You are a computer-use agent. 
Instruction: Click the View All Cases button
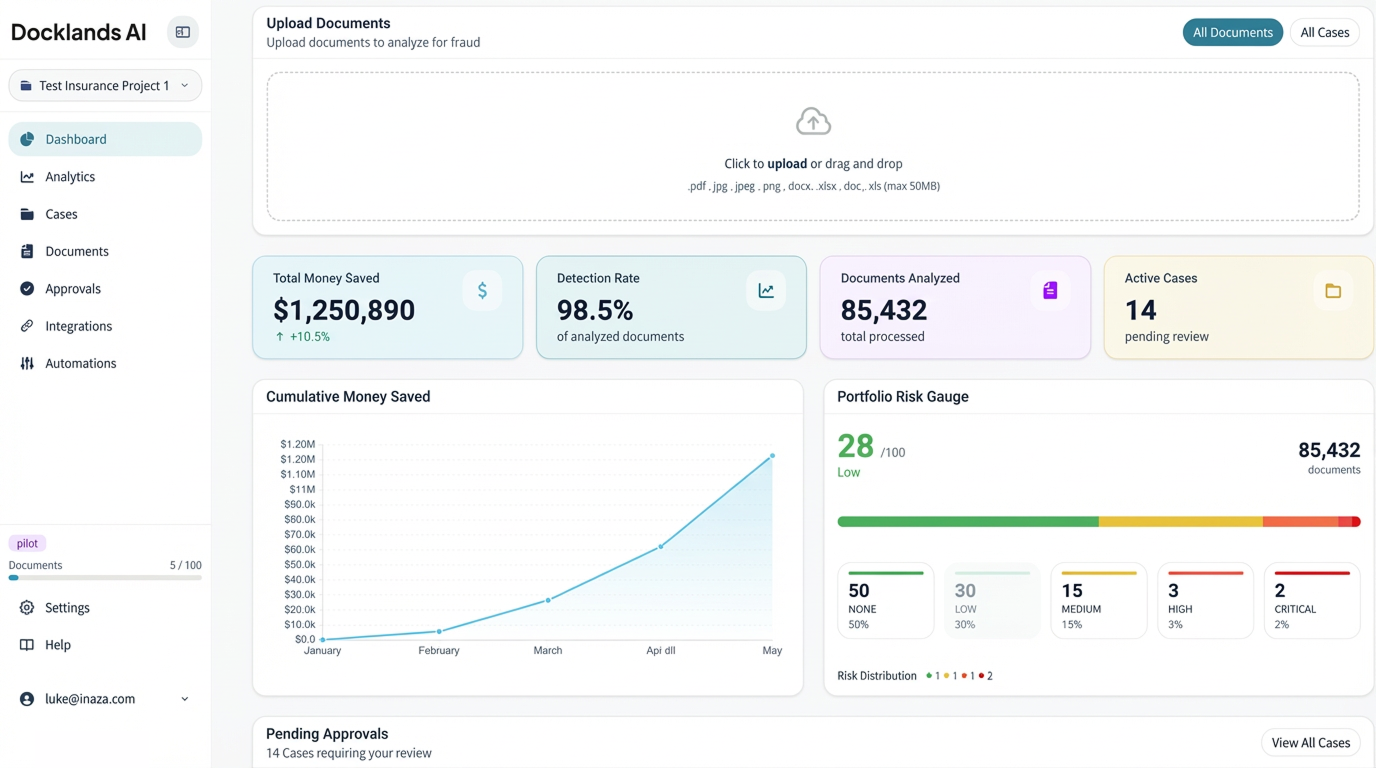click(1310, 742)
